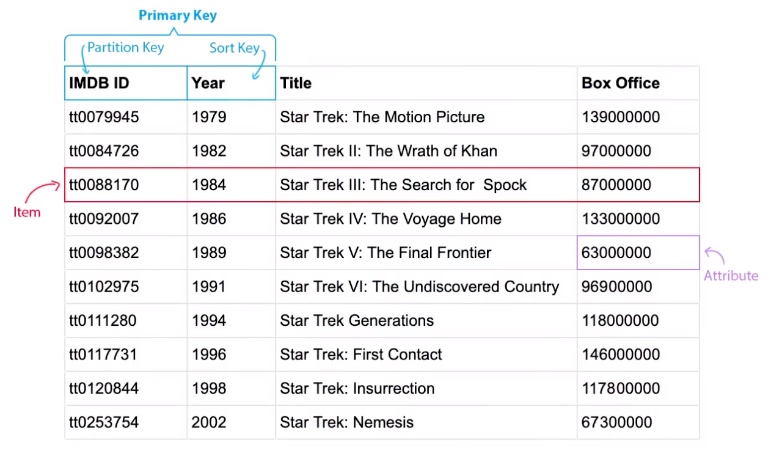Click the red Item arrow

[42, 191]
